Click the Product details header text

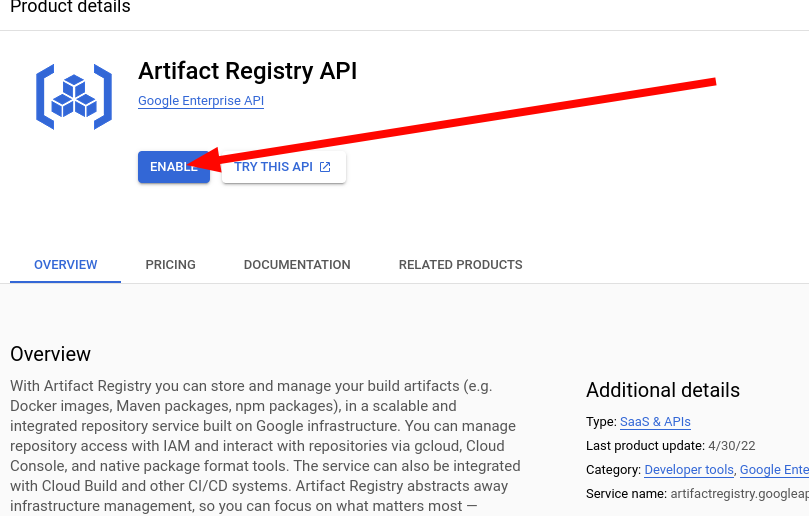coord(70,7)
